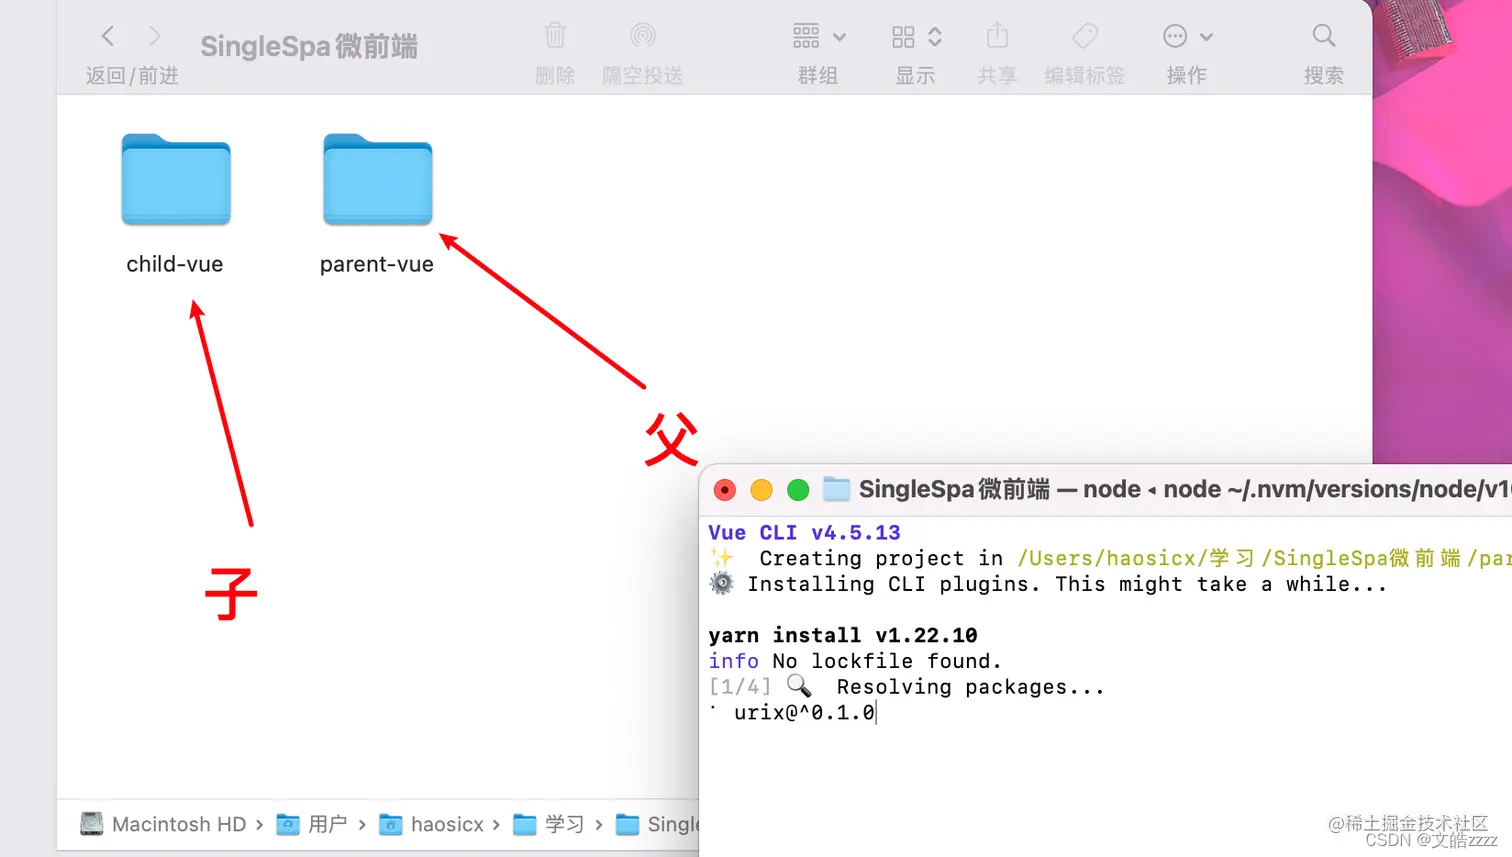This screenshot has width=1512, height=857.
Task: Click the parent-vue folder name label
Action: pyautogui.click(x=377, y=264)
